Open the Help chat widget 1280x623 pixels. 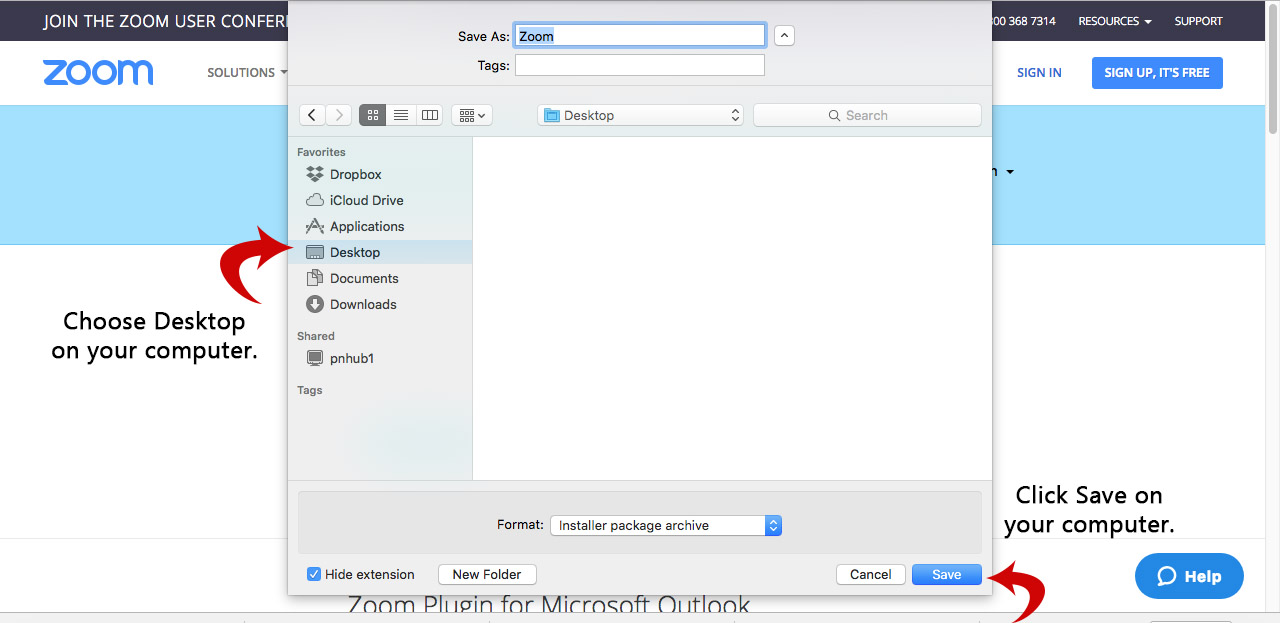point(1189,576)
